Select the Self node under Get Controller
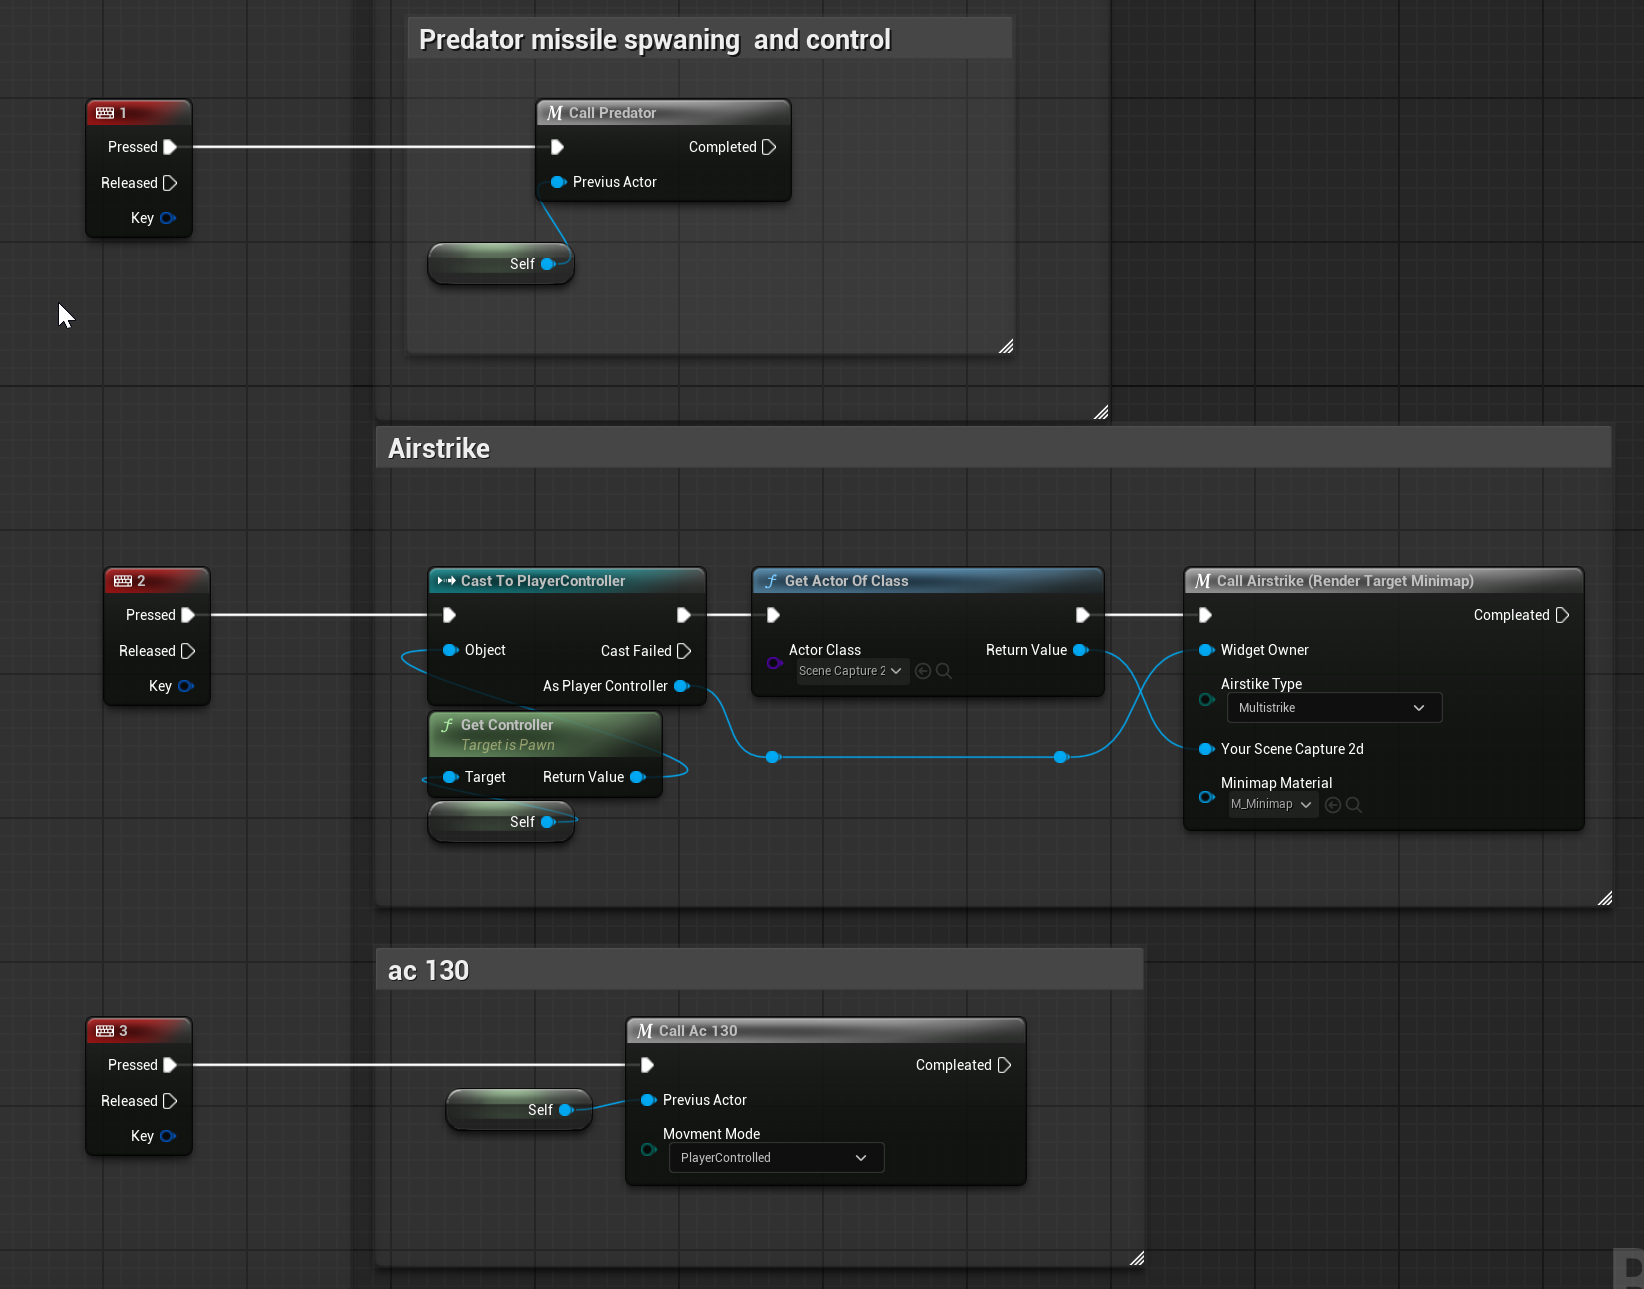This screenshot has width=1644, height=1289. pos(501,822)
